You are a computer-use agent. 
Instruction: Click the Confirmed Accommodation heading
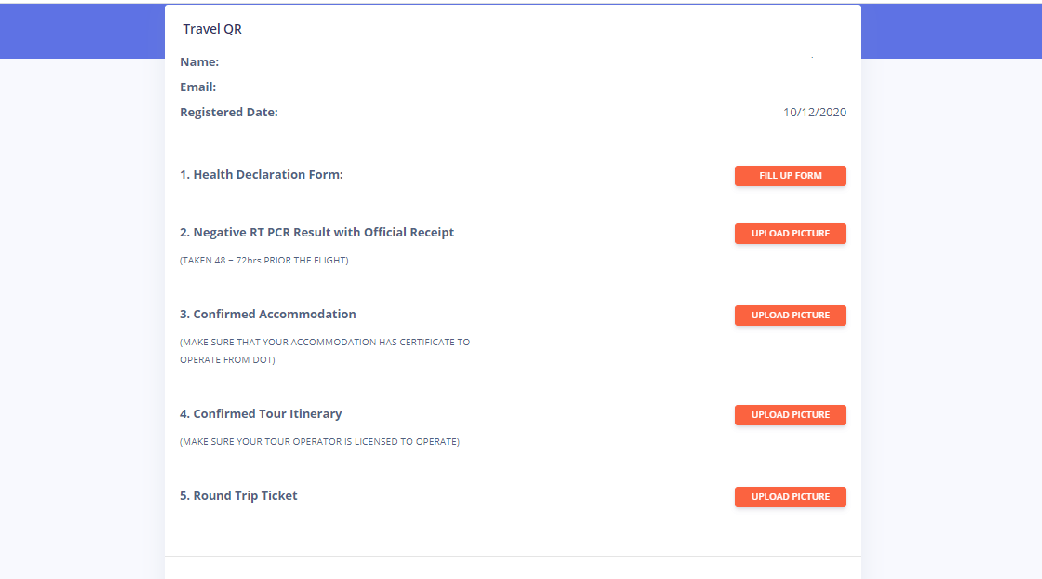(x=268, y=314)
